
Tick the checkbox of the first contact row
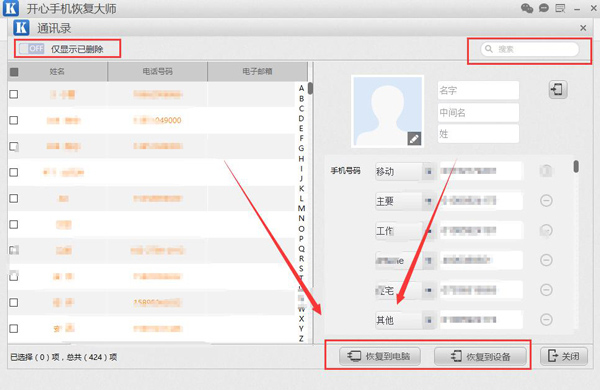(14, 94)
